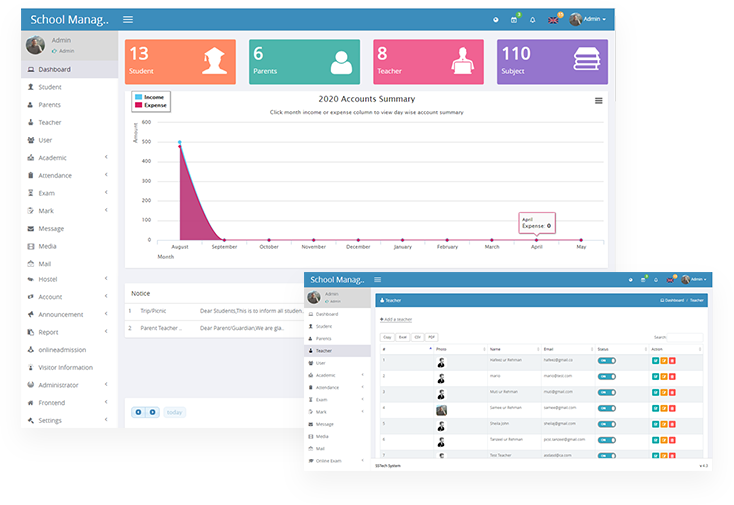
Task: Click the Message envelope icon in Dashboard sidebar
Action: 30,228
